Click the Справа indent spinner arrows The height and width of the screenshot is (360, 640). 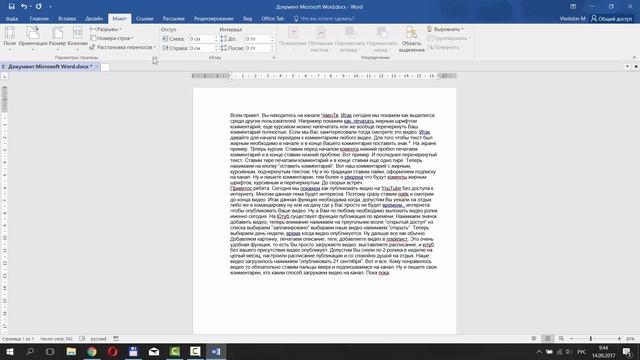tap(216, 48)
